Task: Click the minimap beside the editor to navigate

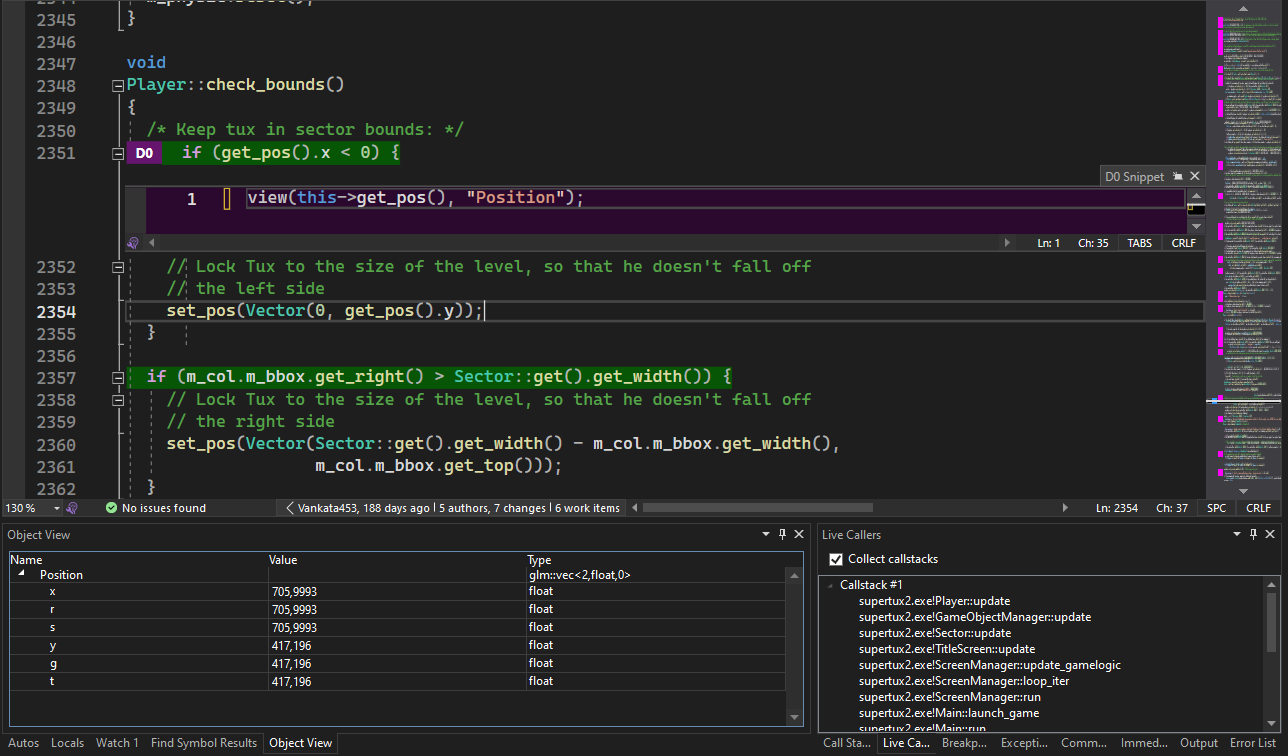Action: coord(1245,250)
